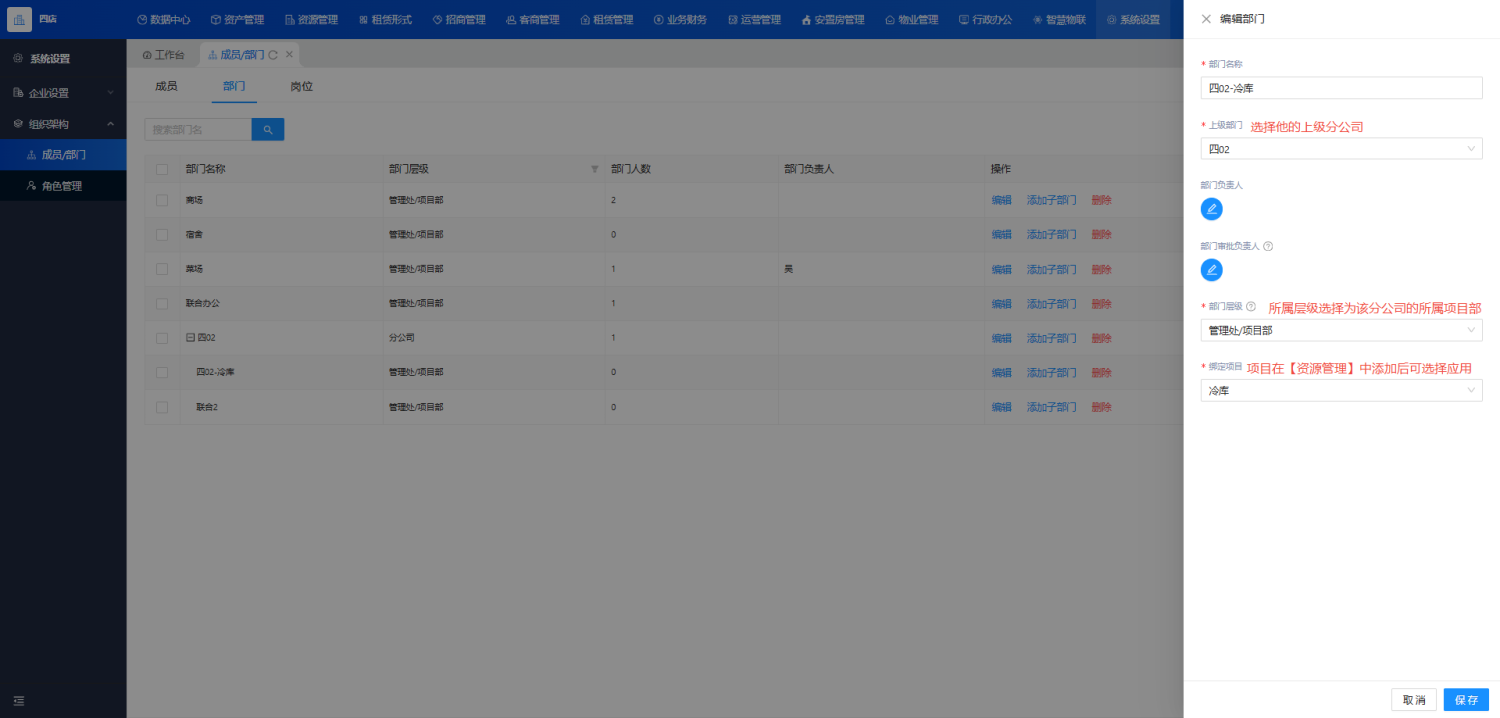
Task: Open 资产管理 in the top navigation
Action: point(237,19)
